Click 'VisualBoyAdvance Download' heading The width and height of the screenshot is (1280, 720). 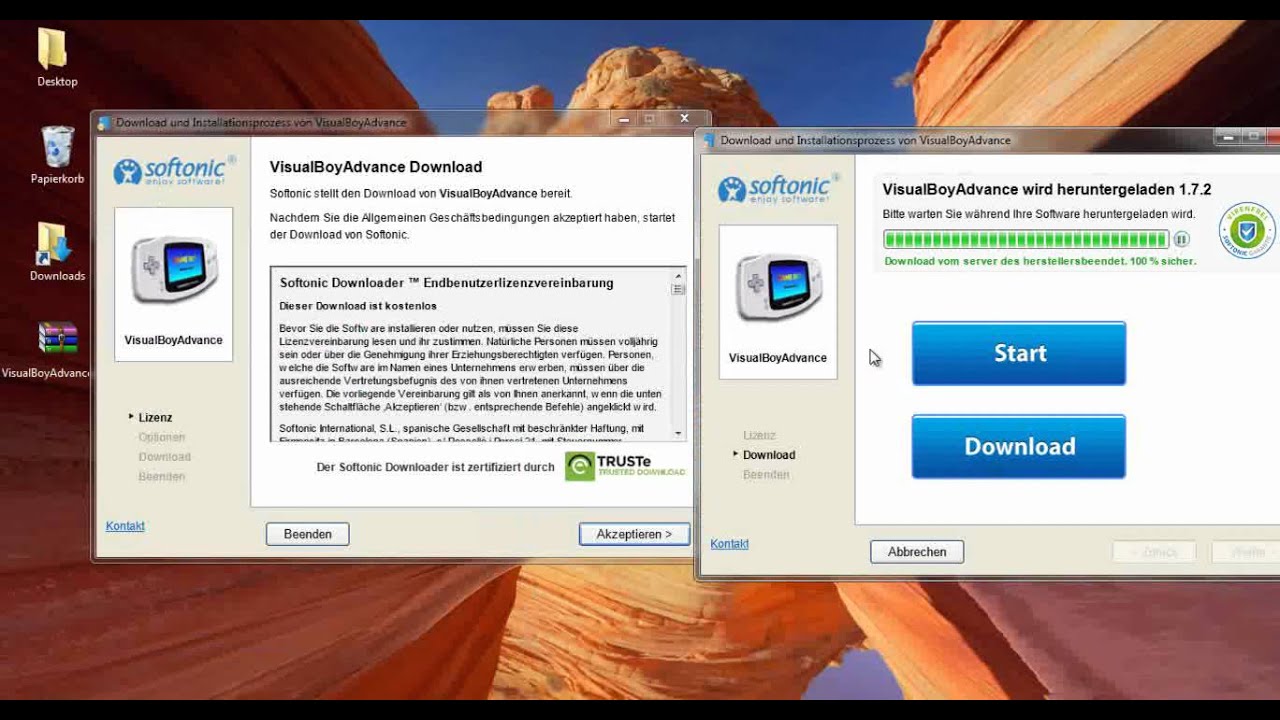tap(376, 167)
